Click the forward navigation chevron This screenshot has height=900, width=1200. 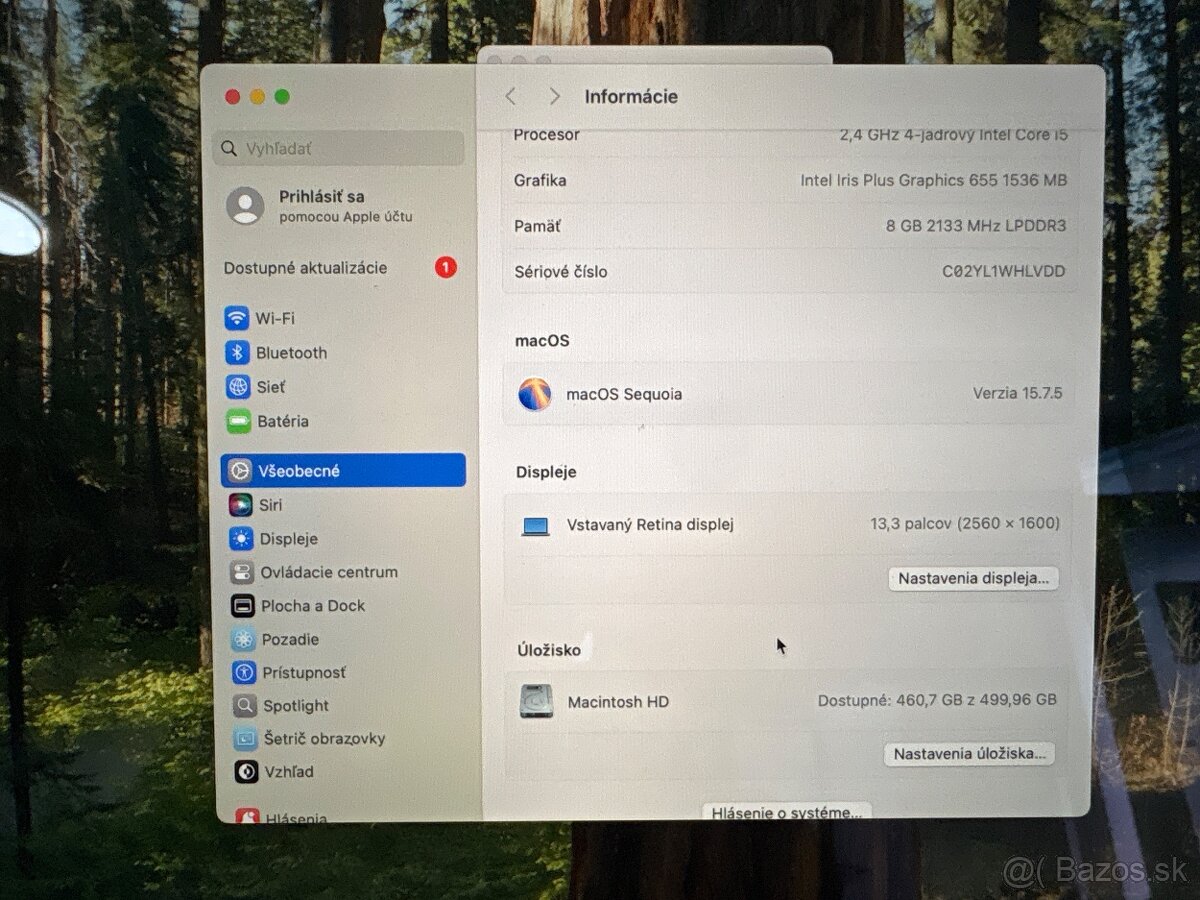point(554,96)
